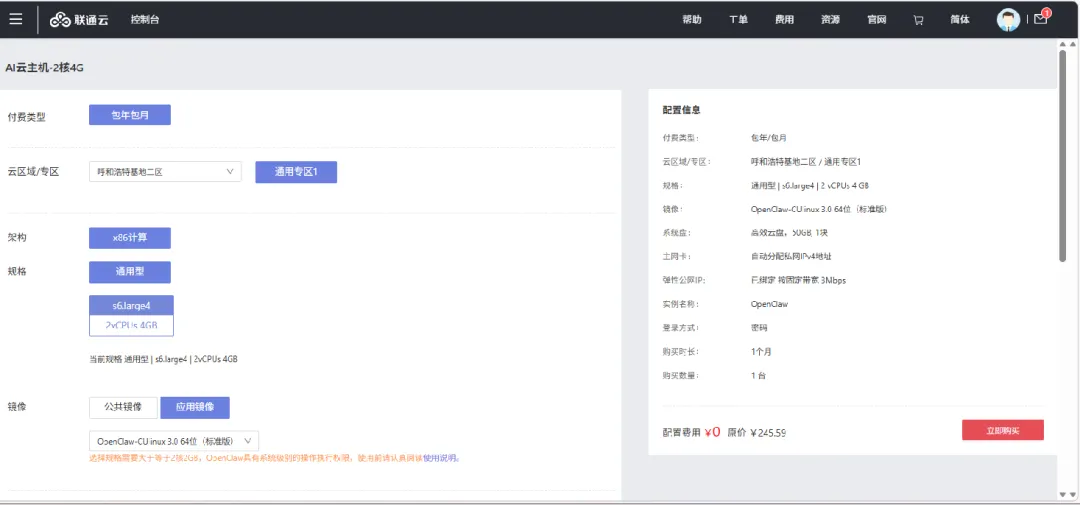Click the 当前规格 summary text
The height and width of the screenshot is (505, 1080).
coord(163,360)
